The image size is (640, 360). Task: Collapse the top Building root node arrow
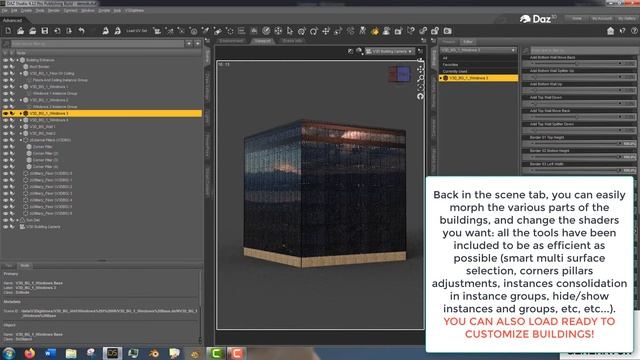tap(18, 60)
